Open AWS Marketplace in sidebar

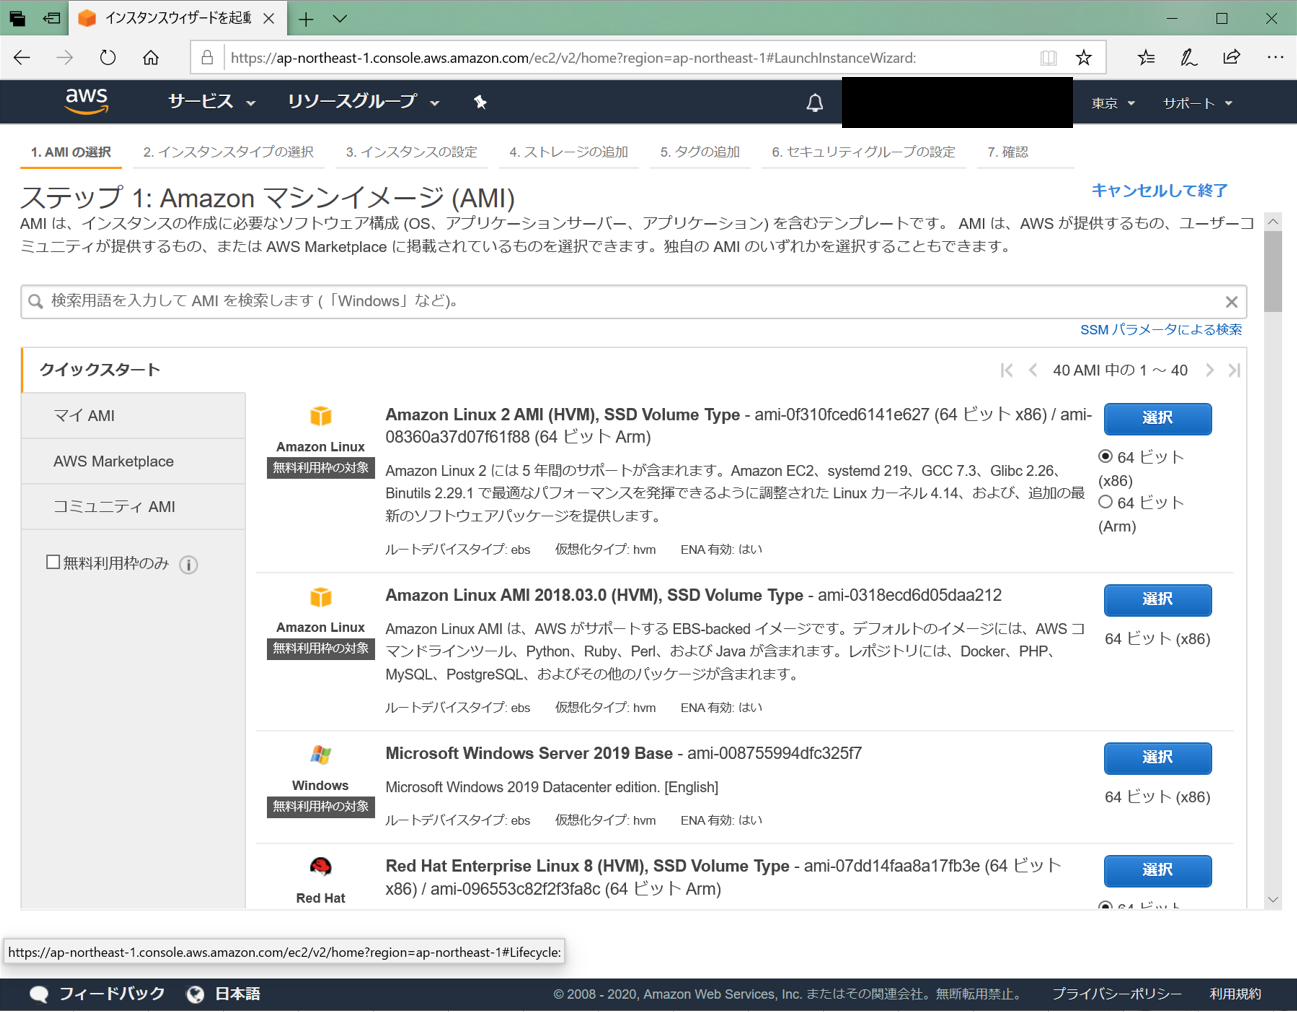point(133,462)
